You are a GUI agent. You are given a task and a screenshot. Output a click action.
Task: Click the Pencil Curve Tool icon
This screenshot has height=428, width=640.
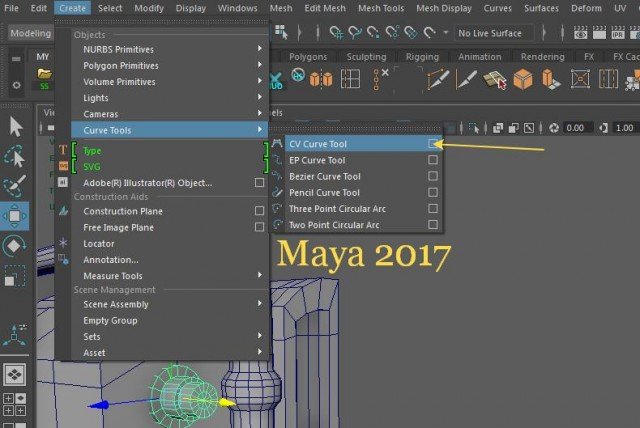(x=277, y=192)
